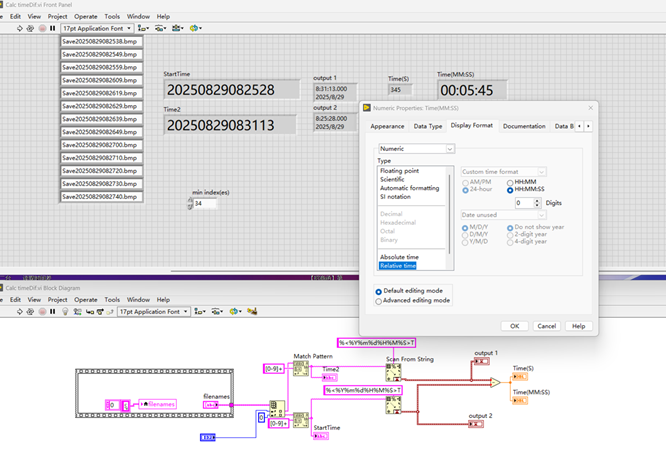Select Relative time in Type list
The image size is (666, 464).
coord(398,266)
